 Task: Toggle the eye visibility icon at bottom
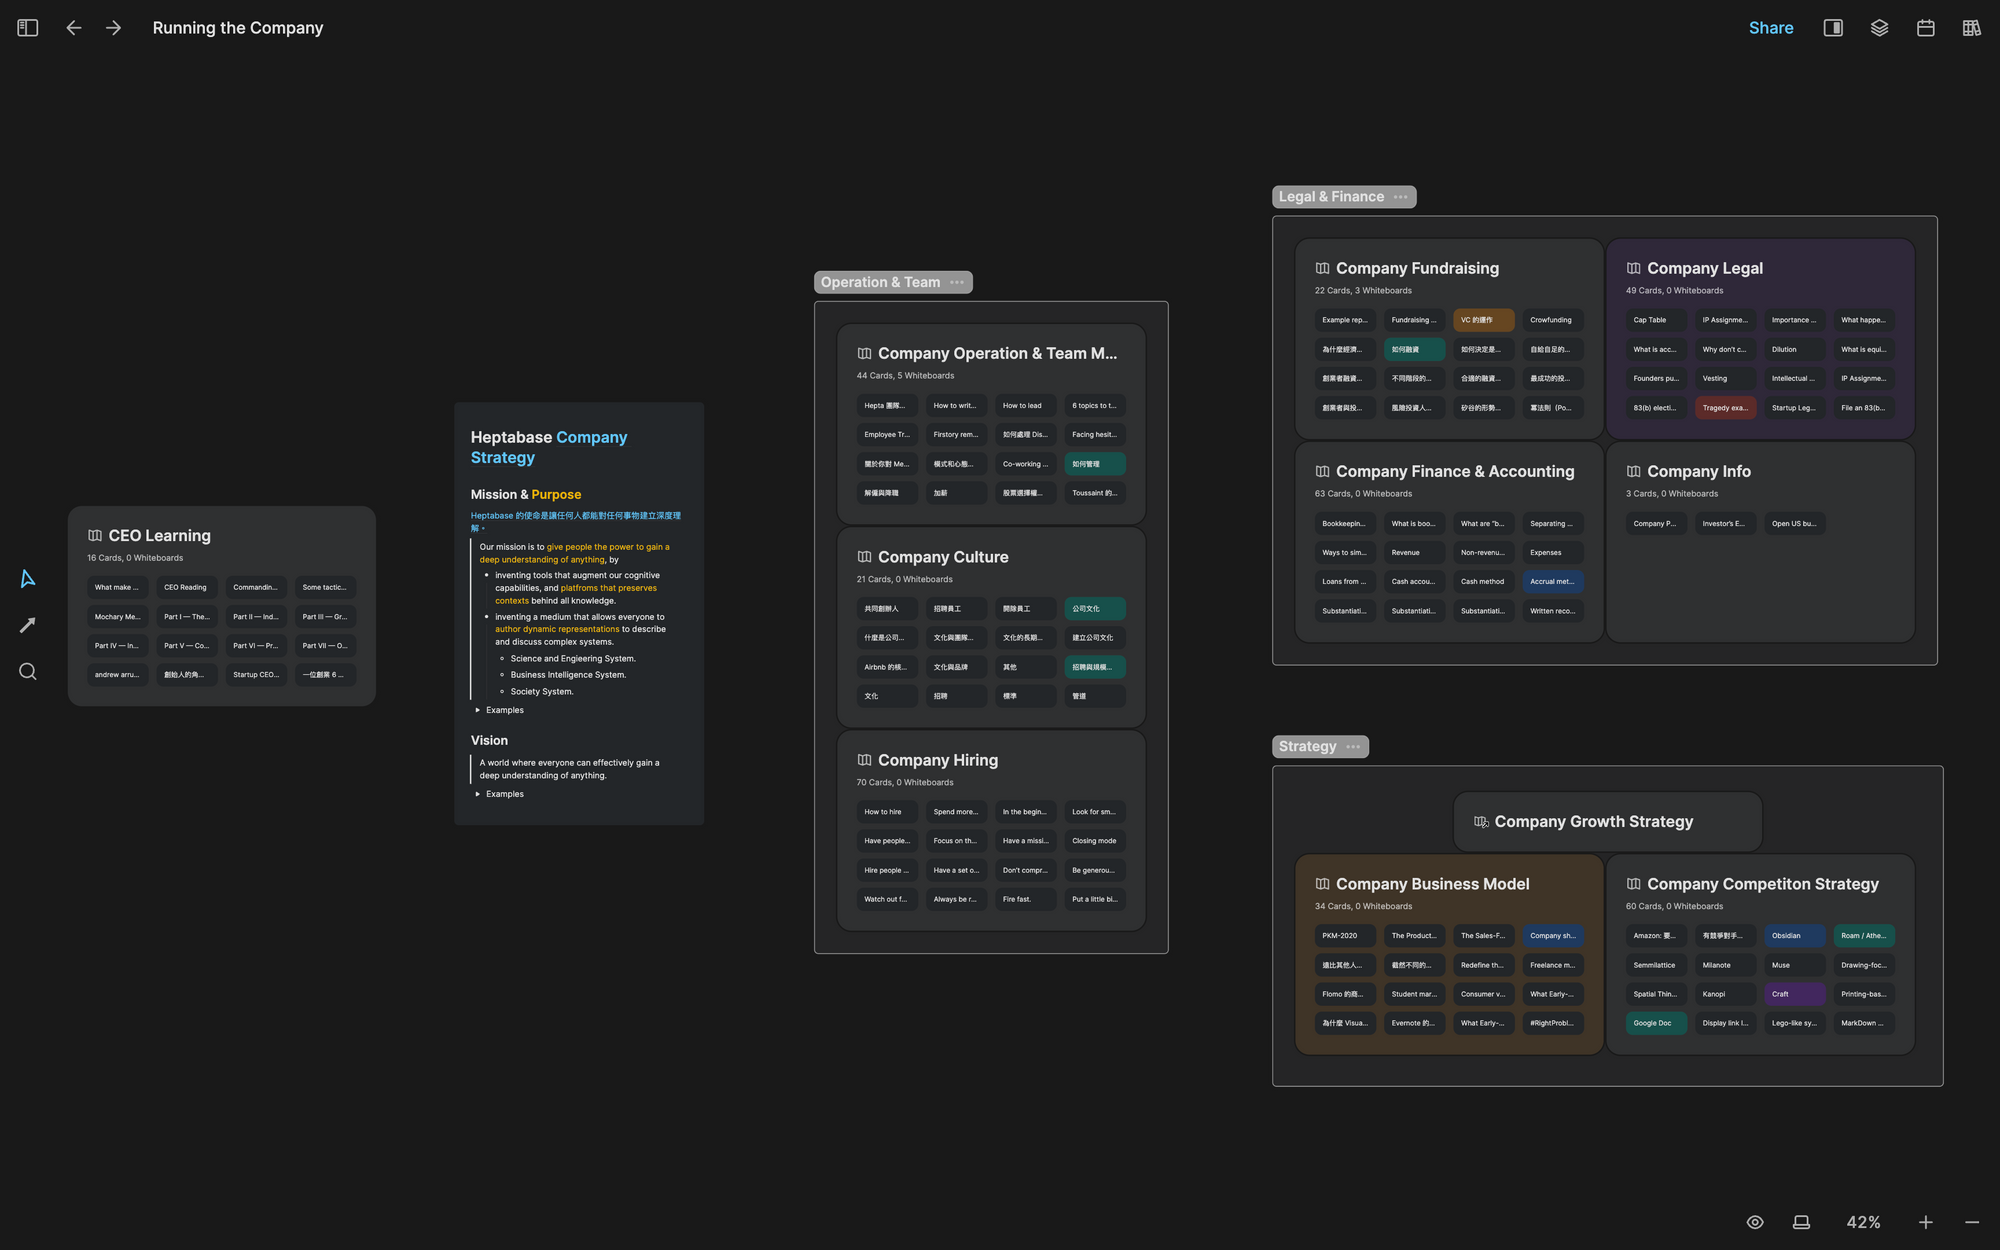[1755, 1222]
